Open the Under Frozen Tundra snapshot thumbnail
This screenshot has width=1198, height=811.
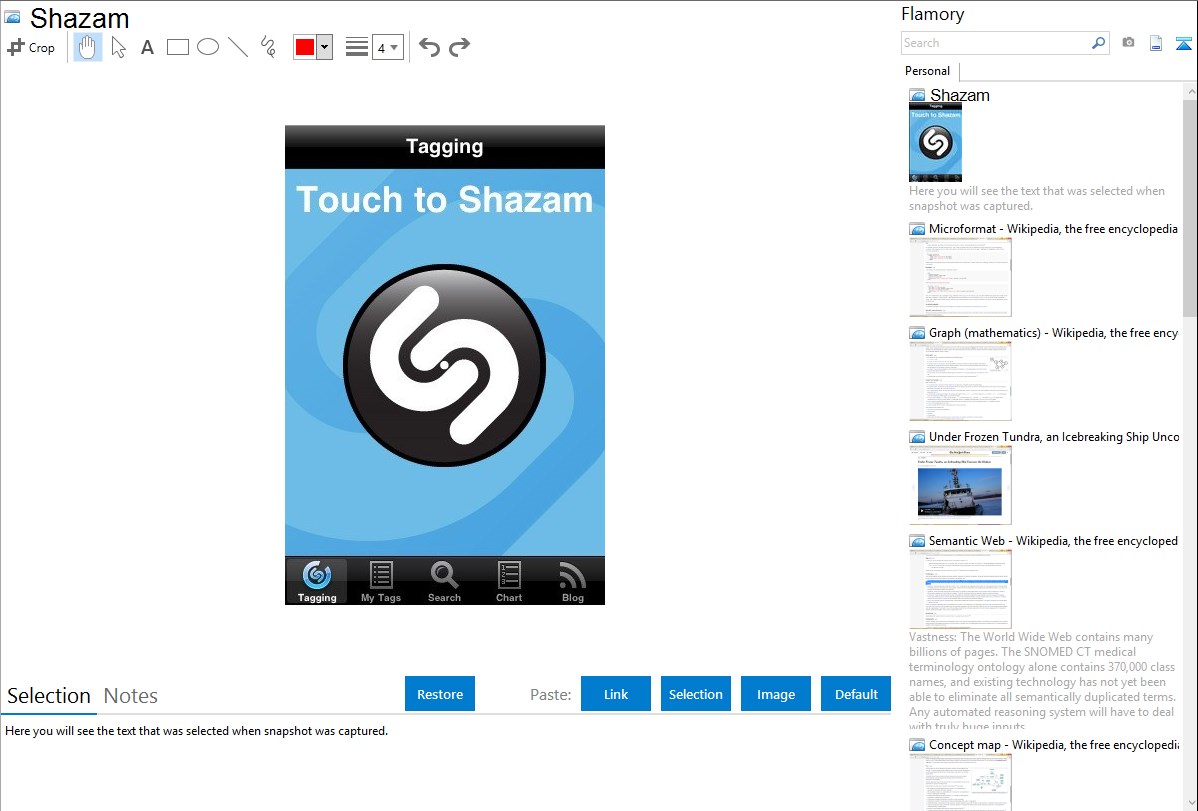coord(960,485)
